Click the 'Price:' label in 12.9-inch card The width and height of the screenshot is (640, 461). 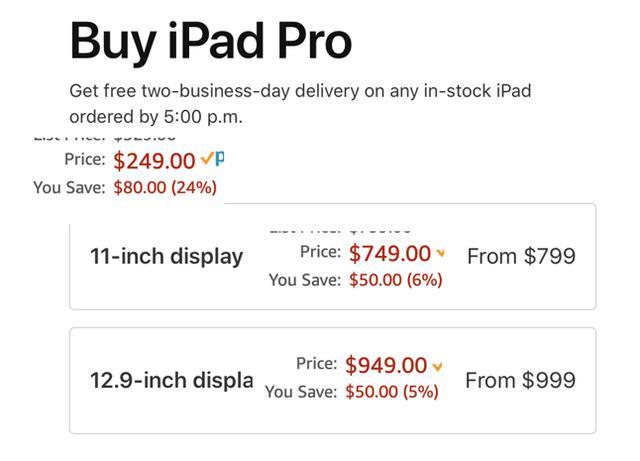pos(317,363)
